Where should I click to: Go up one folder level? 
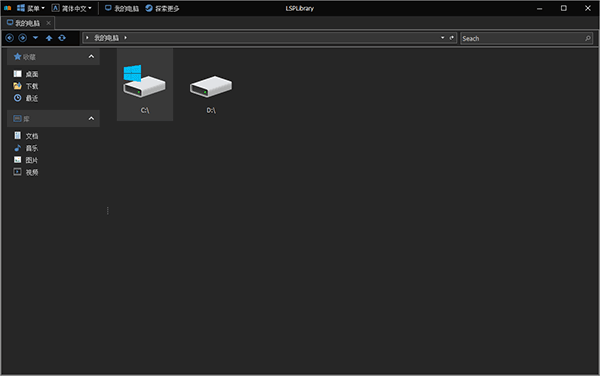click(49, 38)
